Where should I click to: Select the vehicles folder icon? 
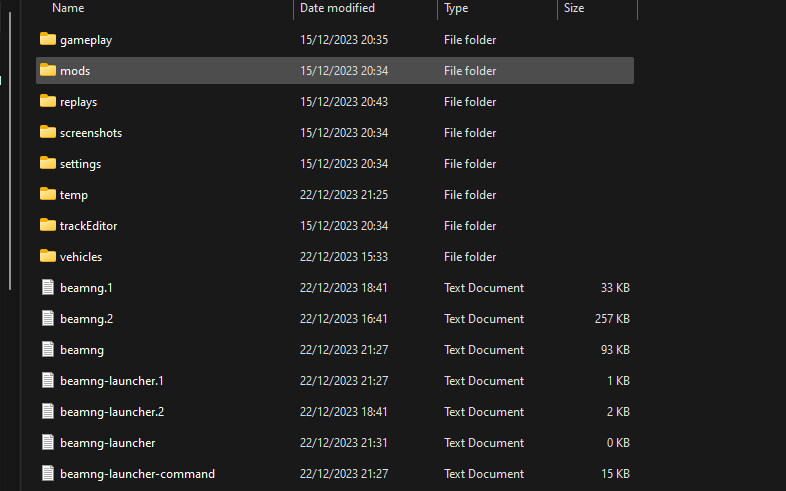tap(48, 257)
